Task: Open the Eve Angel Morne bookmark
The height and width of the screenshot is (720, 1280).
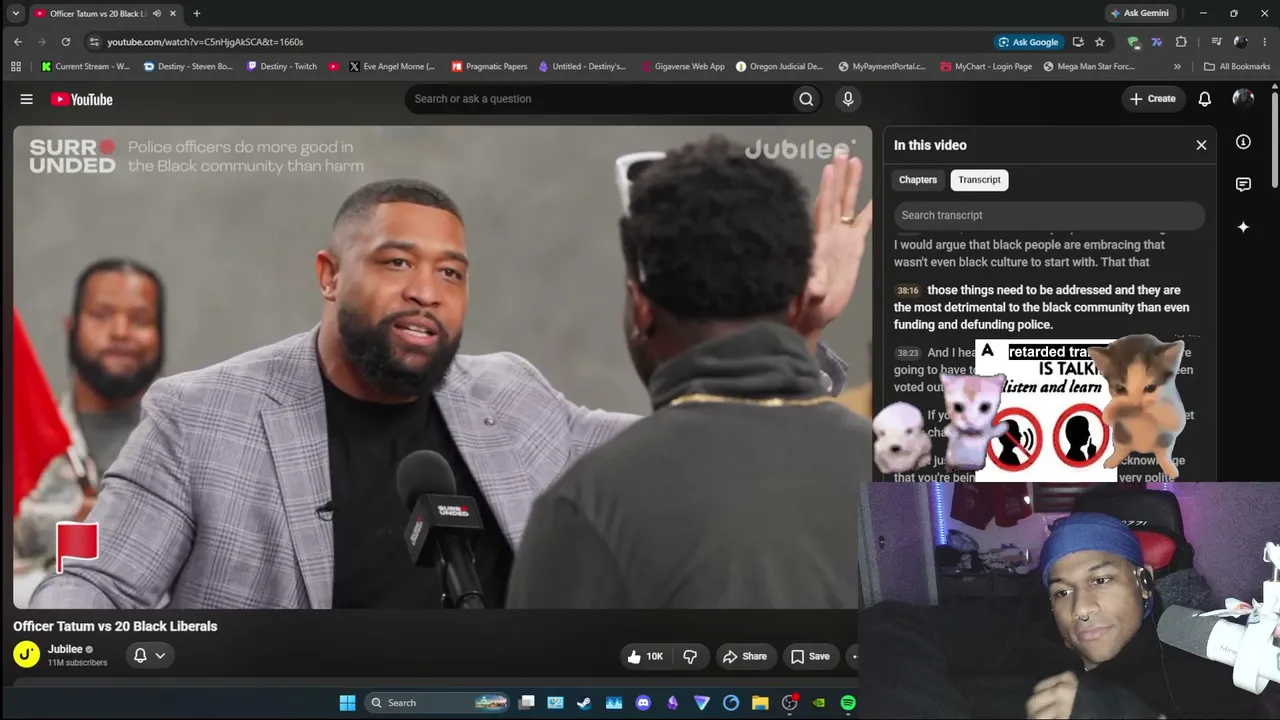Action: [x=392, y=67]
